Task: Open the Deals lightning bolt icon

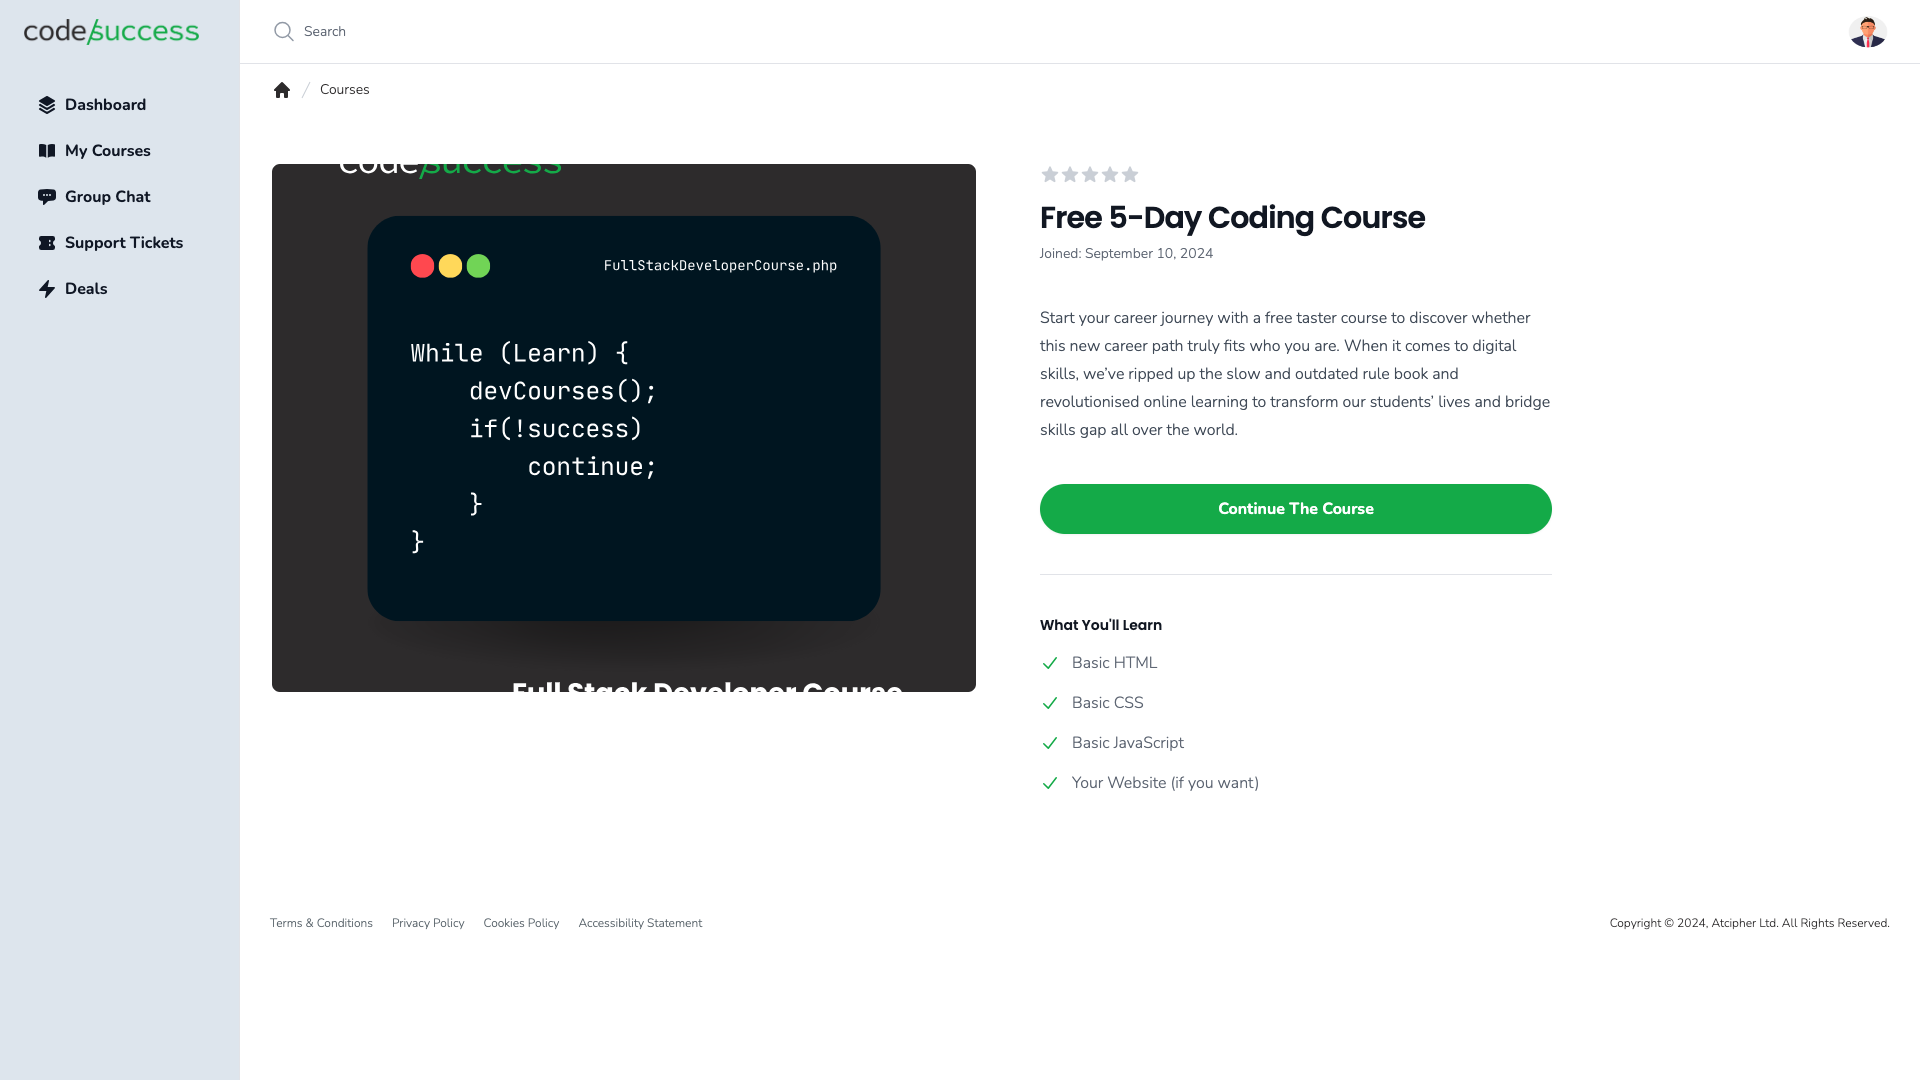Action: (x=47, y=289)
